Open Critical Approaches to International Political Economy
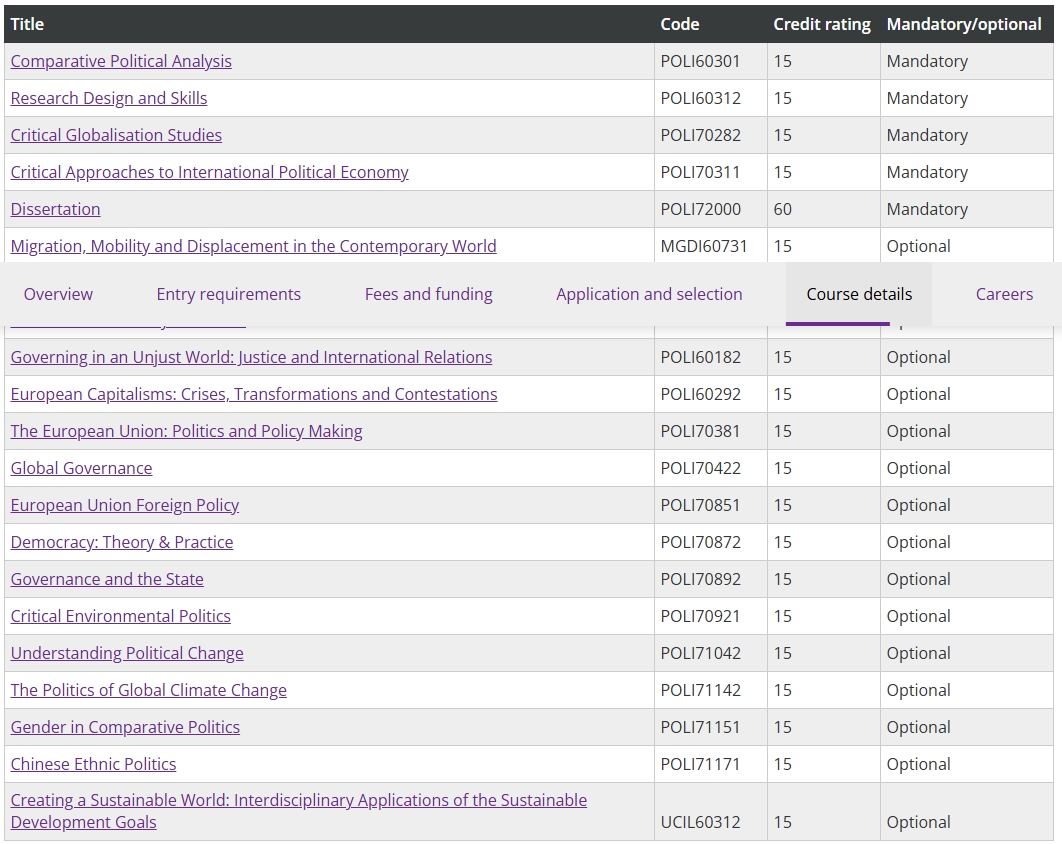The height and width of the screenshot is (844, 1062). click(209, 172)
